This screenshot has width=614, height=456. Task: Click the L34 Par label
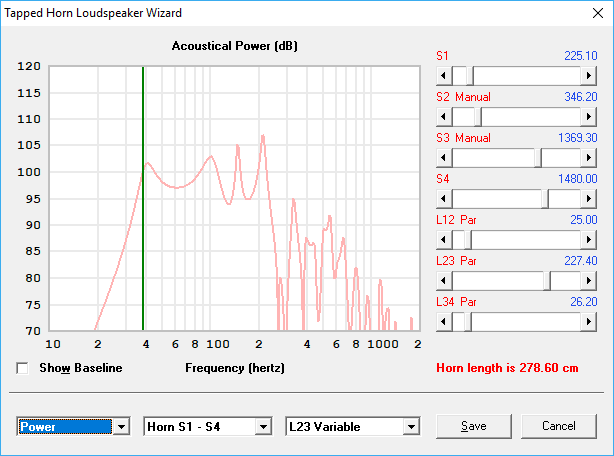(457, 302)
